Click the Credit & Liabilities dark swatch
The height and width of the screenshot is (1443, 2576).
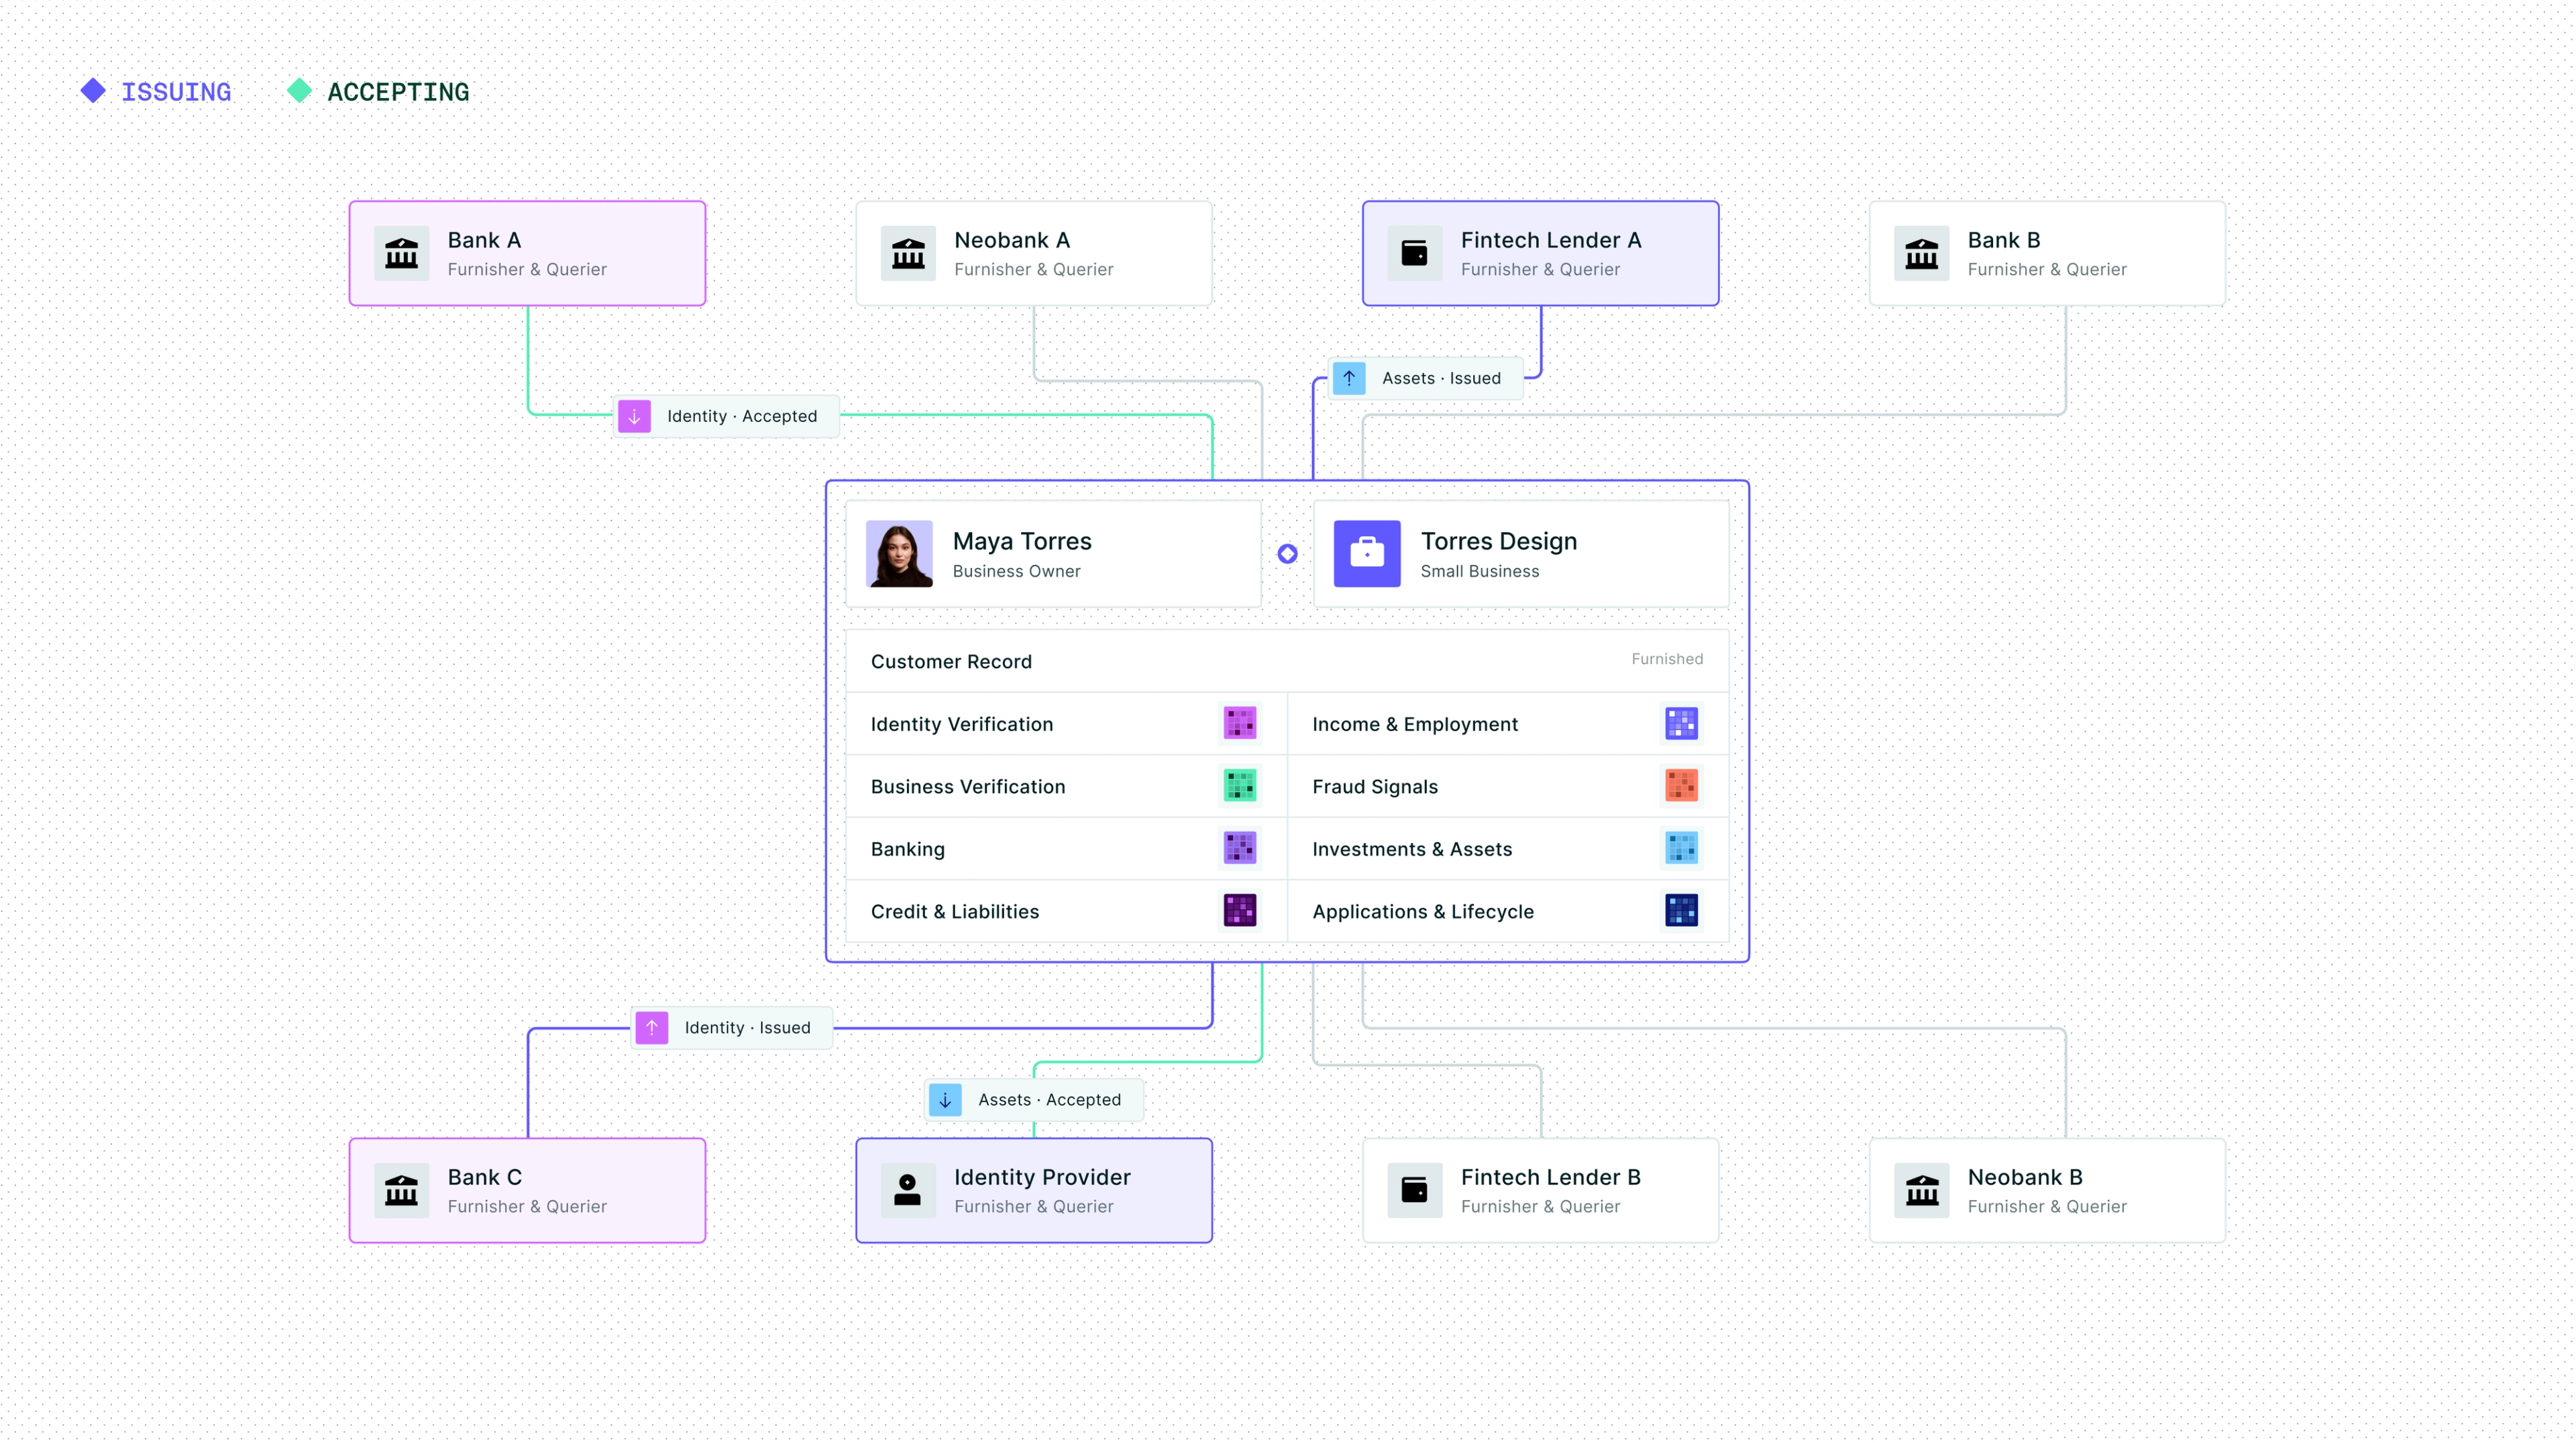click(x=1240, y=910)
